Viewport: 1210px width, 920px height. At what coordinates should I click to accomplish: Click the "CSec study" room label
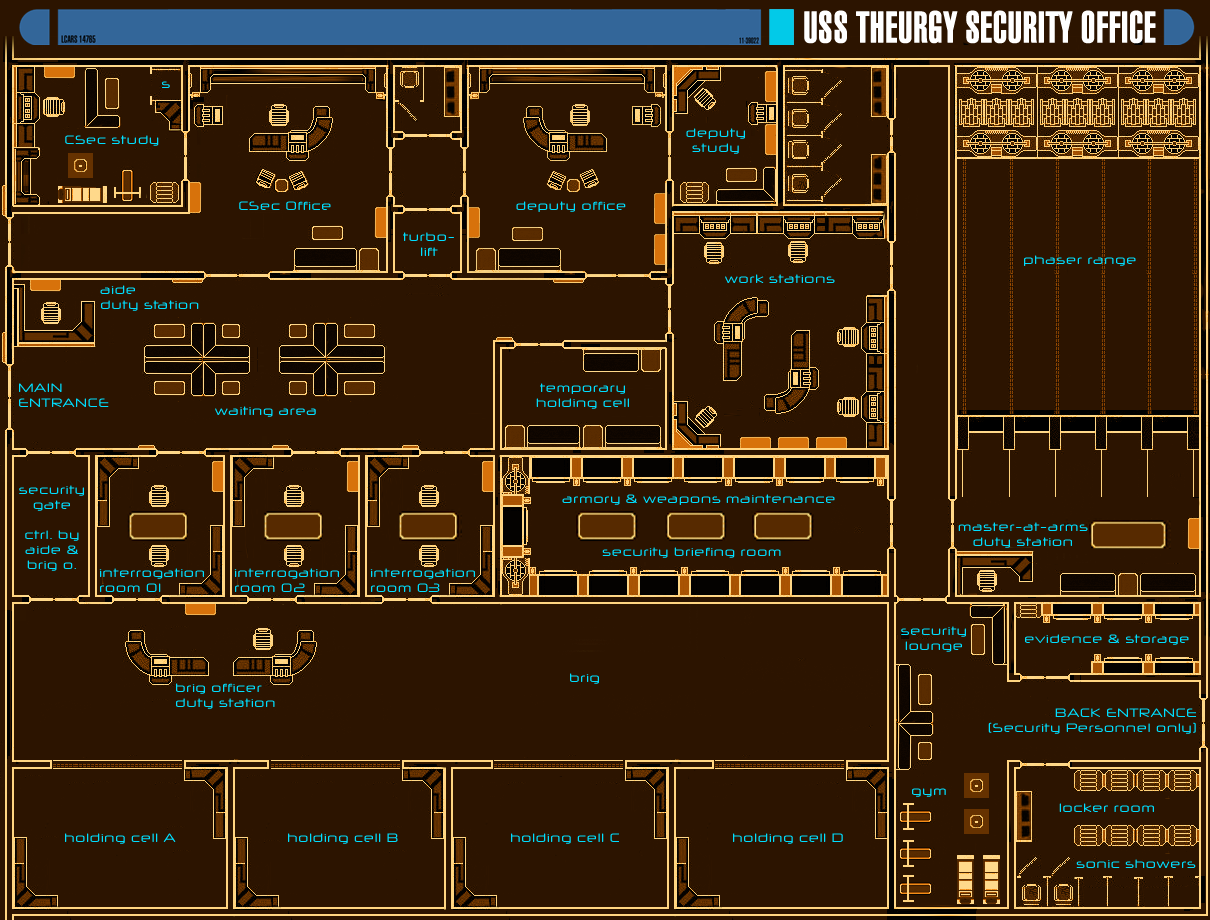(112, 140)
